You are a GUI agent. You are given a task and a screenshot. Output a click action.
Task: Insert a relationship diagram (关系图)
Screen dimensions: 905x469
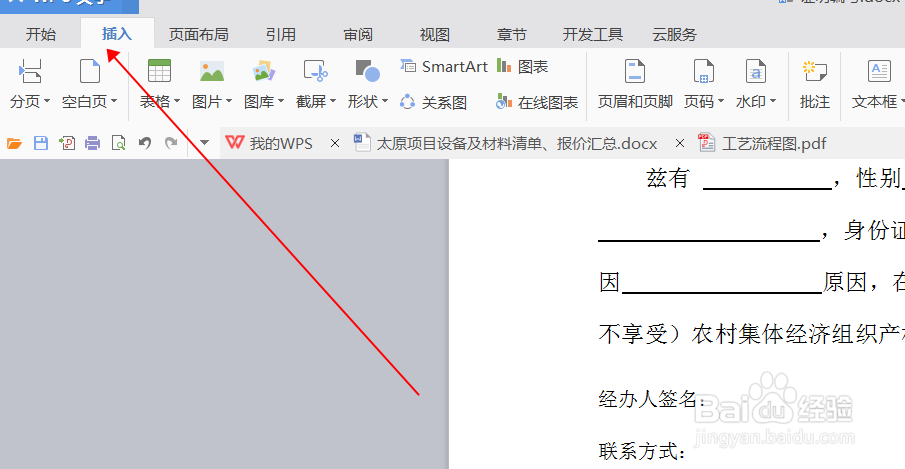(433, 103)
